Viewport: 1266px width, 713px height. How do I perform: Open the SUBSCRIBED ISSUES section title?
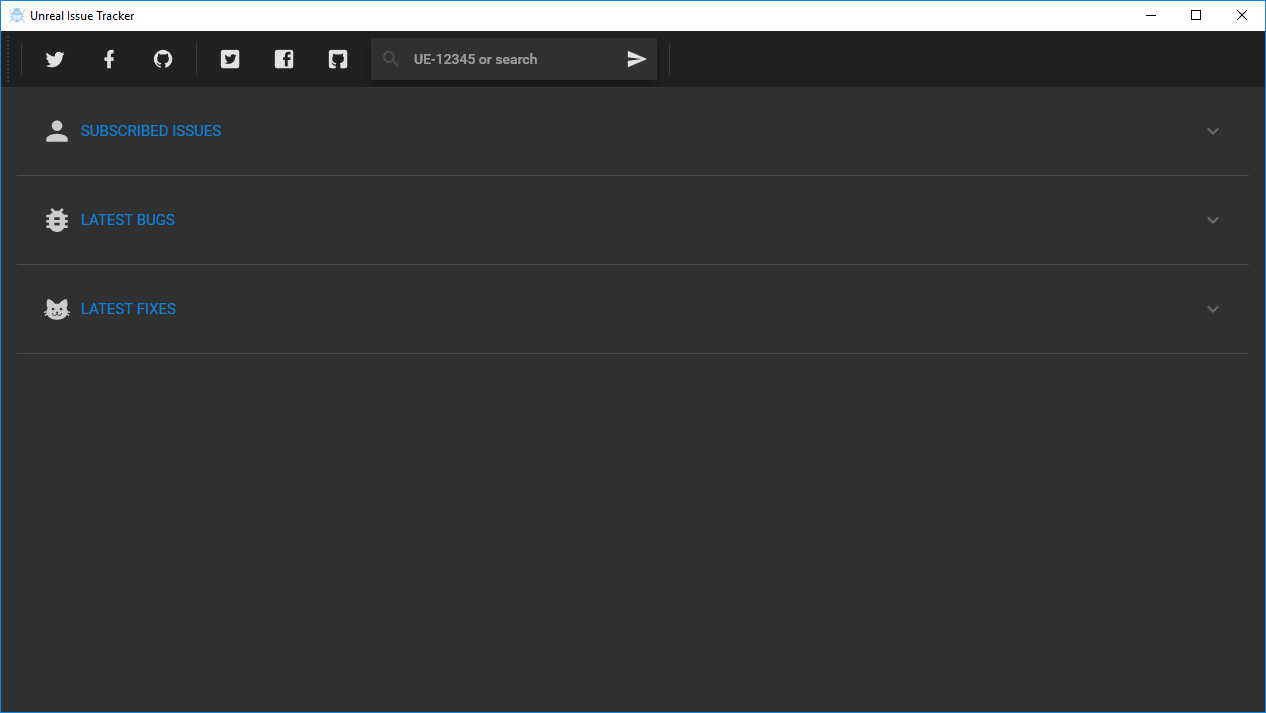(x=151, y=131)
